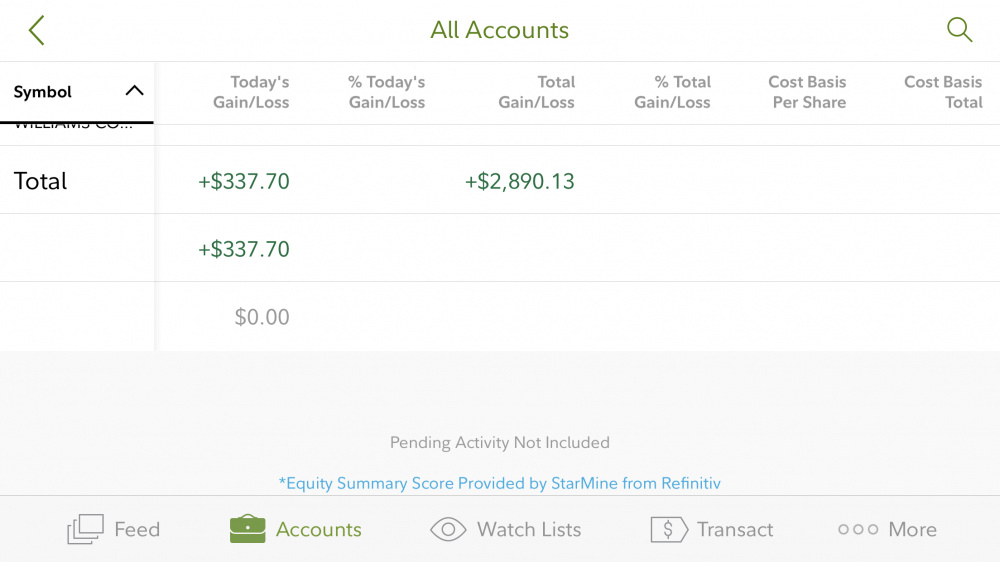Sort by % Total Gain/Loss column
Screen dimensions: 1000x562
coord(673,92)
